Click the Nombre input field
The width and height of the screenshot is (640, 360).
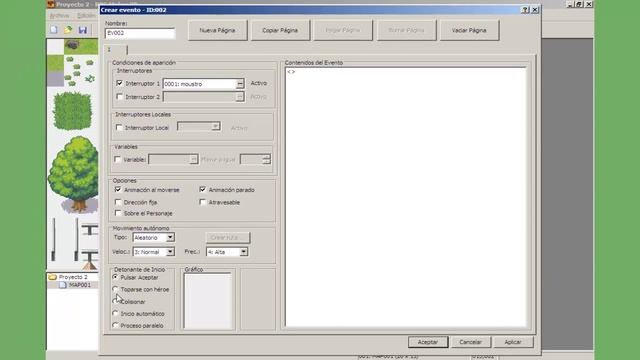(140, 33)
